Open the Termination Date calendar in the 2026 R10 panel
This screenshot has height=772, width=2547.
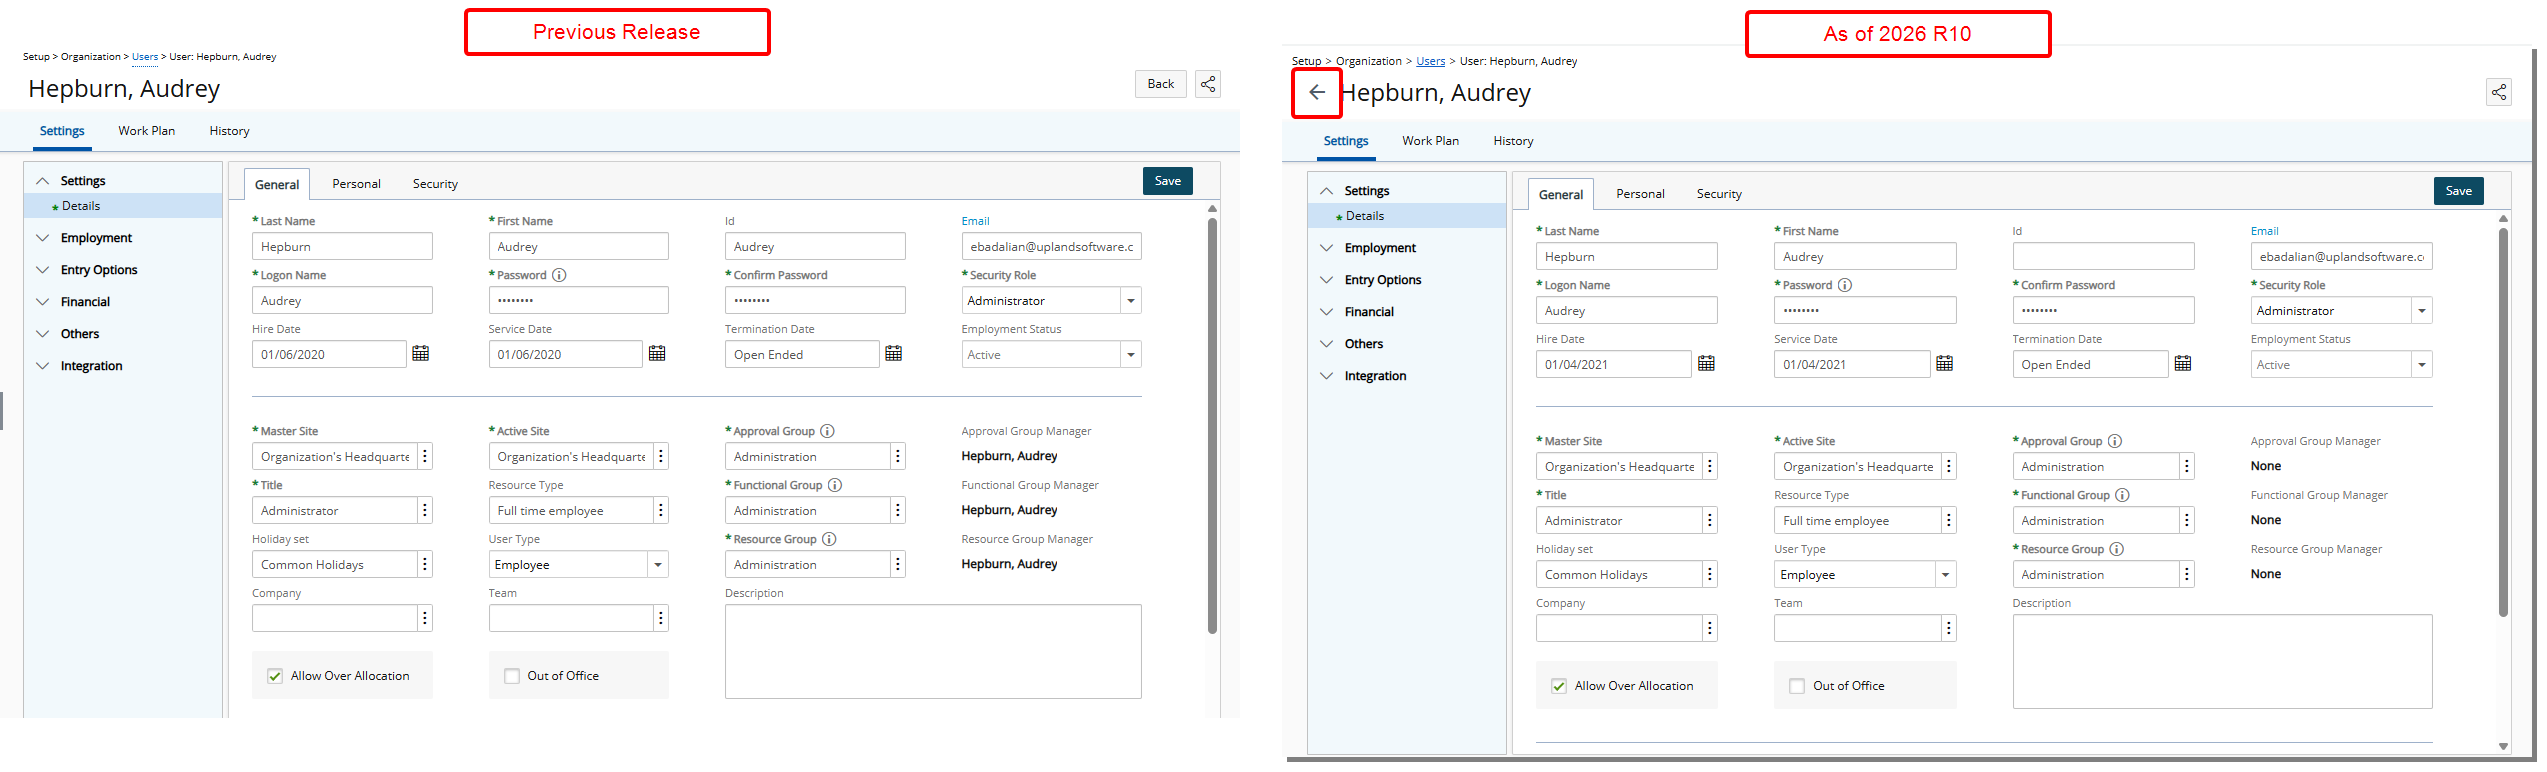click(x=2183, y=364)
